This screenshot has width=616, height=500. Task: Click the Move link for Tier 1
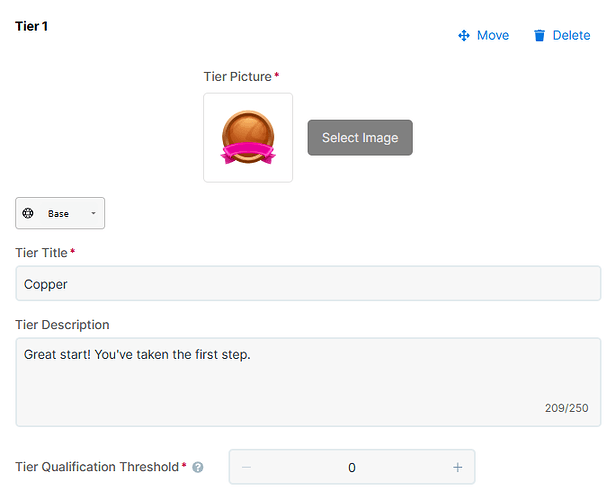click(x=483, y=36)
